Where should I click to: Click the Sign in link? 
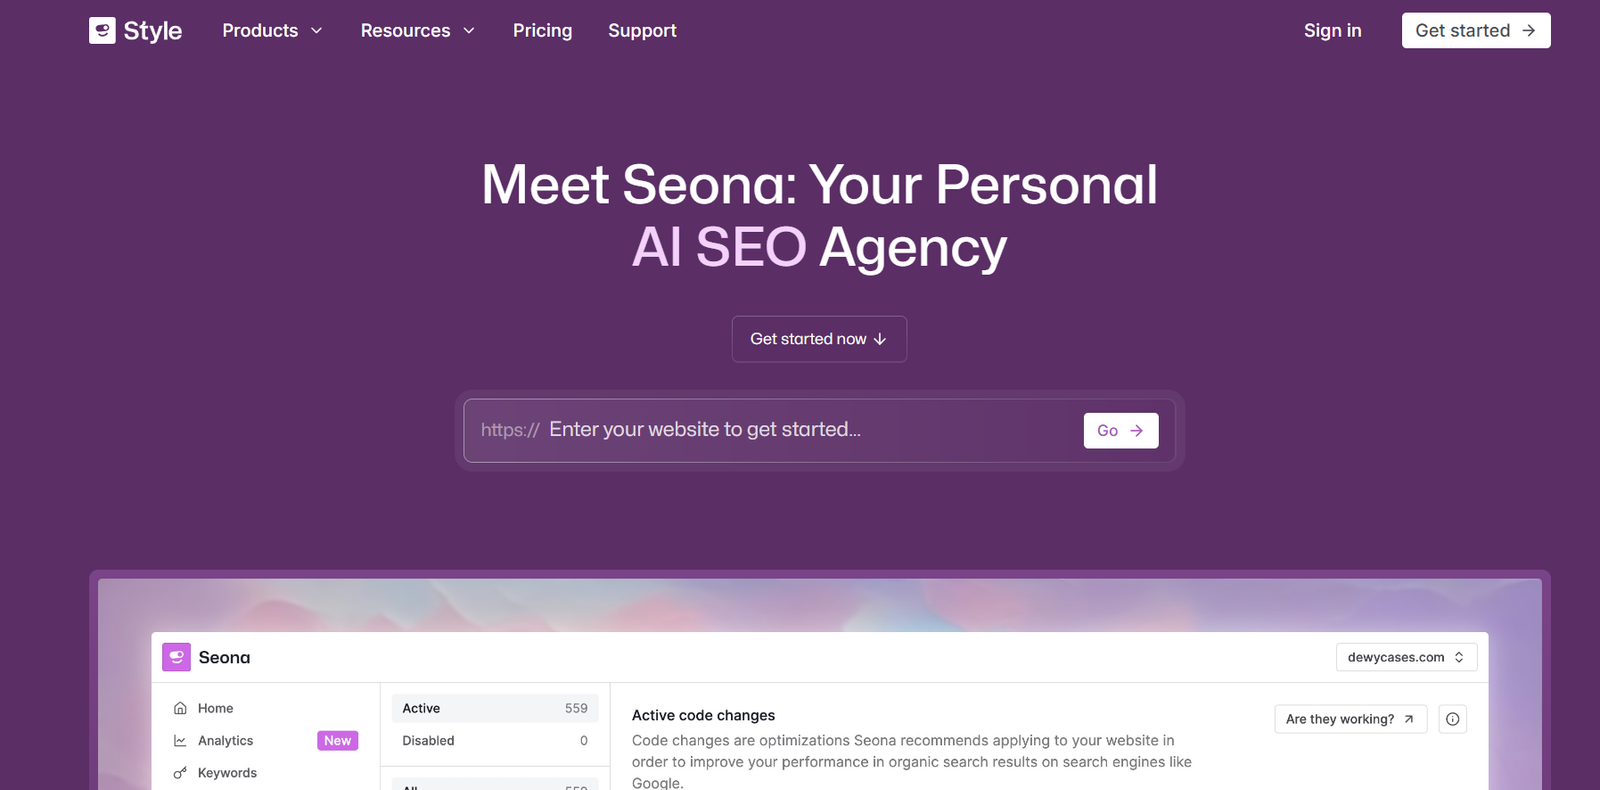point(1332,31)
